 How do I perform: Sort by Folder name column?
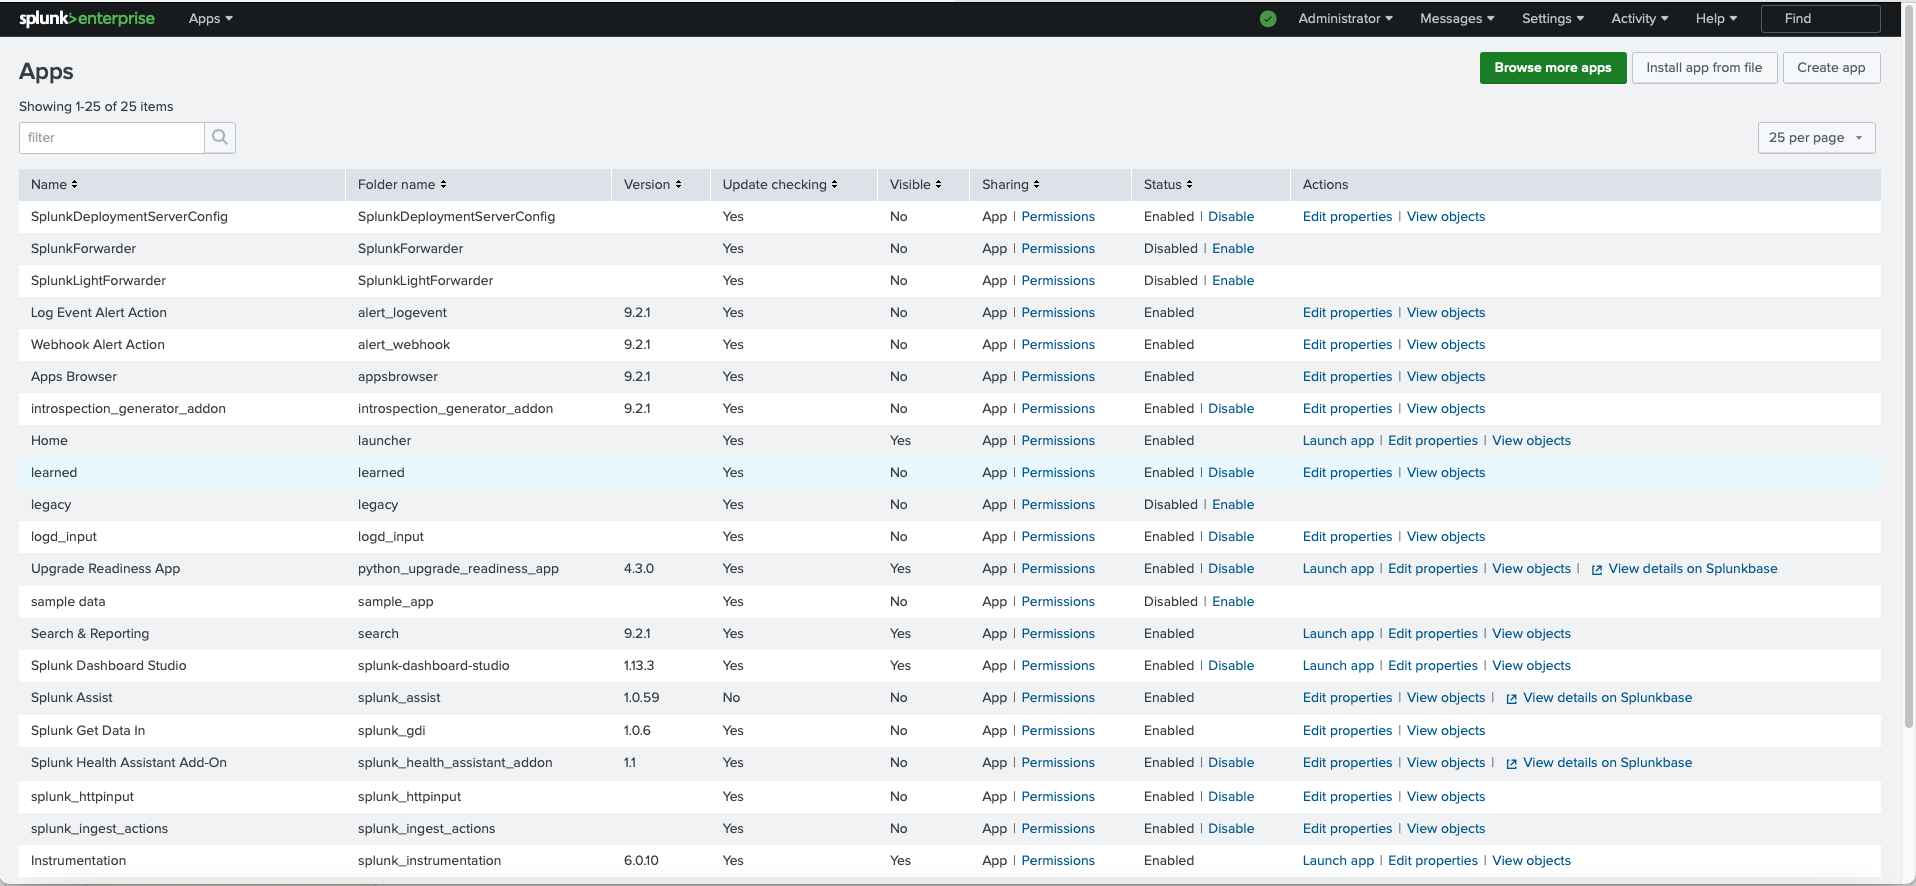point(402,185)
